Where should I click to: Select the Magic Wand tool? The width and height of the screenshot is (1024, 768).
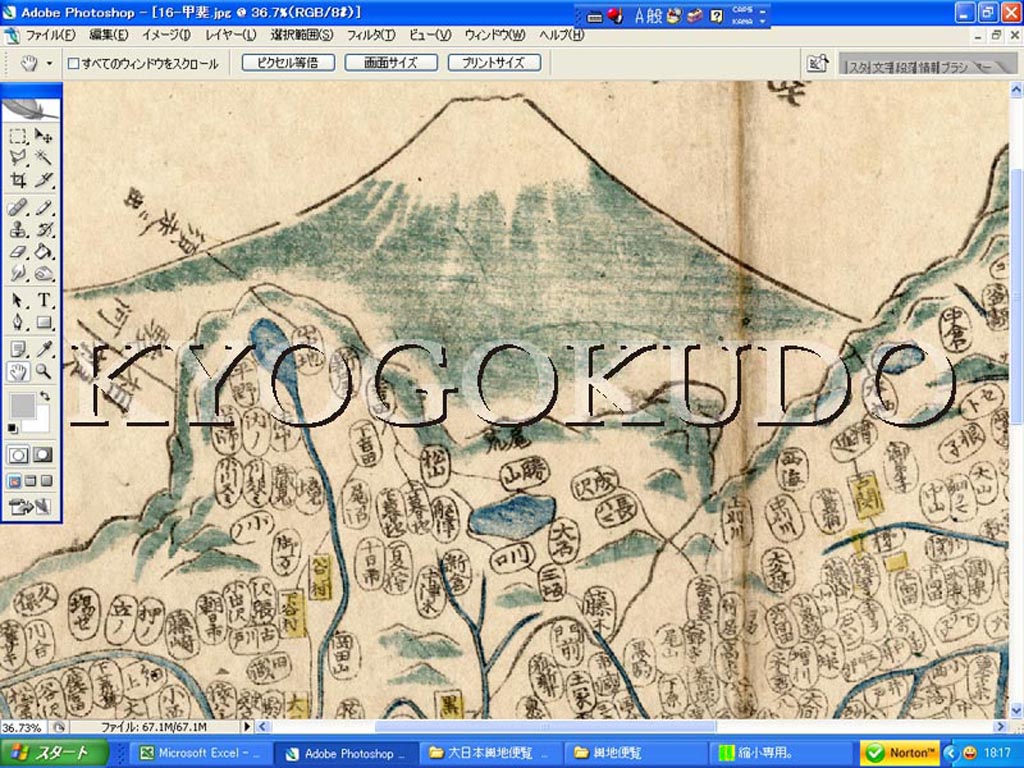coord(43,157)
